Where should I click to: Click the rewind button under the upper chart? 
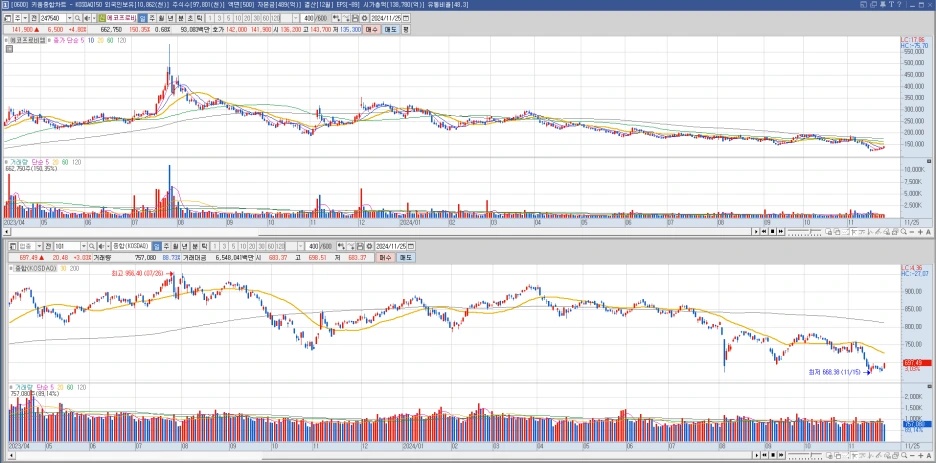(x=764, y=232)
